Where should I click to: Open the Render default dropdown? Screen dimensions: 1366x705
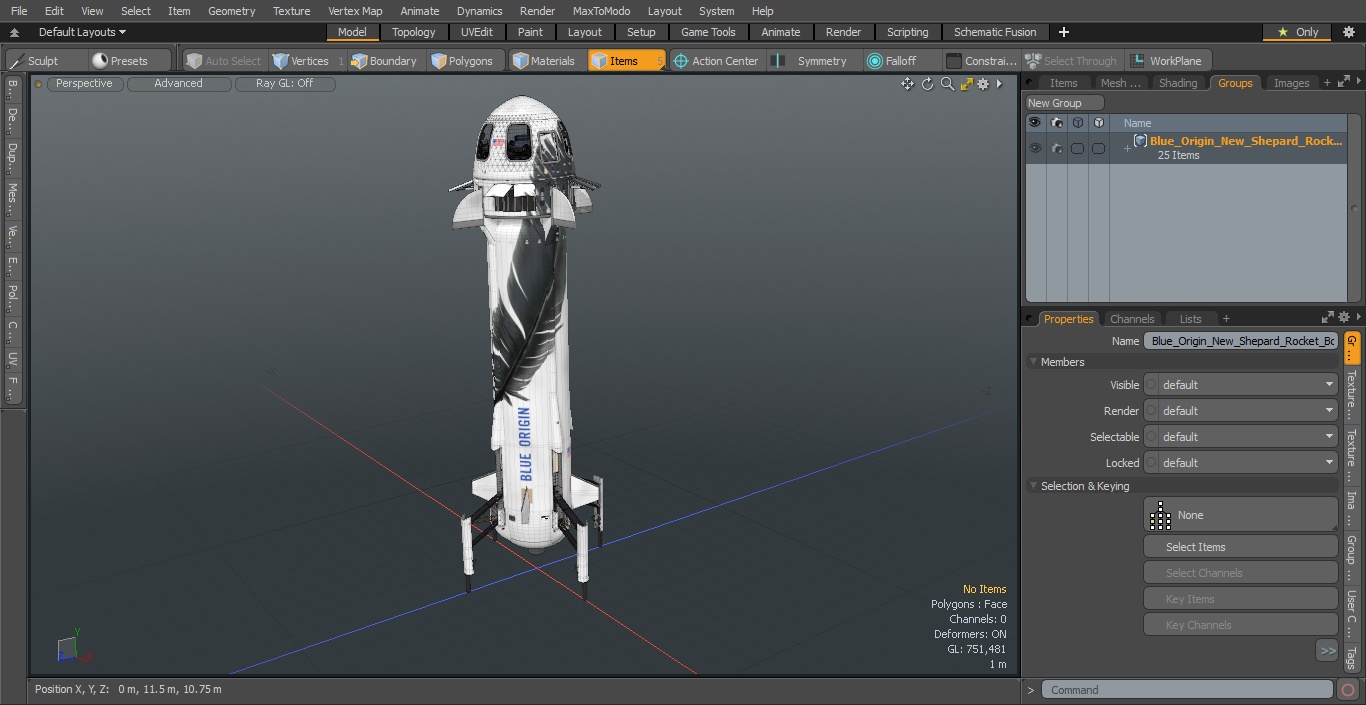pos(1241,411)
